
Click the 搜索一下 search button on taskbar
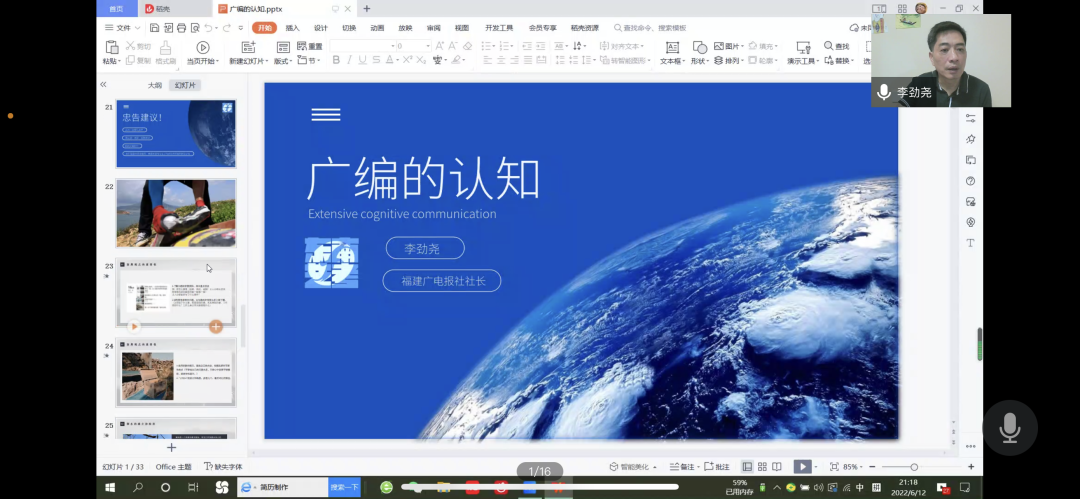click(x=344, y=487)
